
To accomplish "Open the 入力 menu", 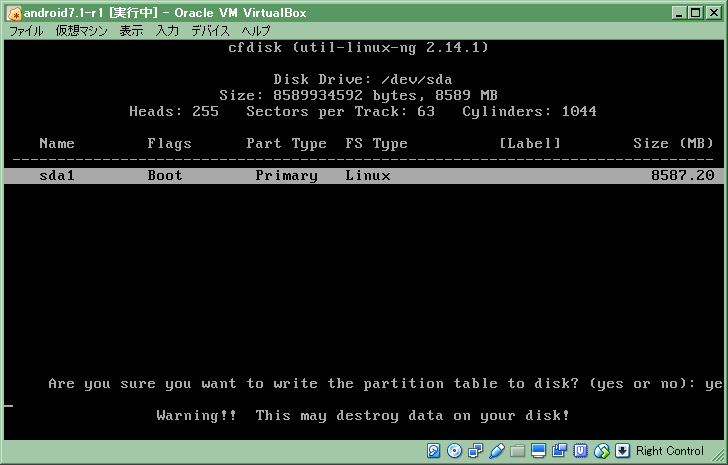I will point(167,31).
